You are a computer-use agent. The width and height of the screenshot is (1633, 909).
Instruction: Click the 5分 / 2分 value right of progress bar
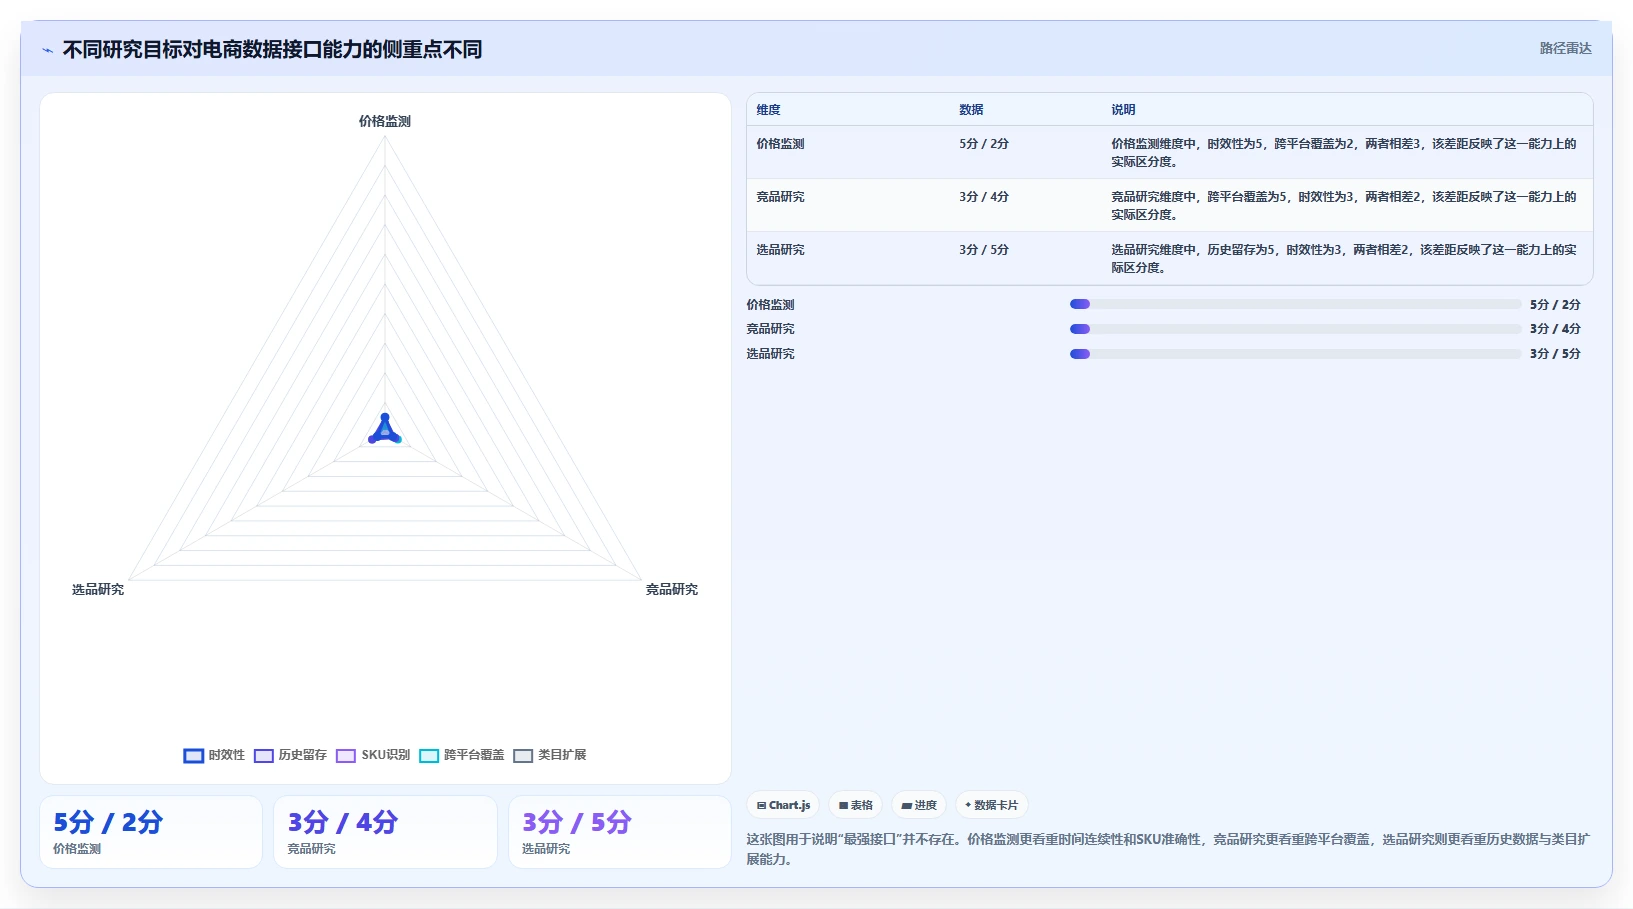tap(1555, 305)
